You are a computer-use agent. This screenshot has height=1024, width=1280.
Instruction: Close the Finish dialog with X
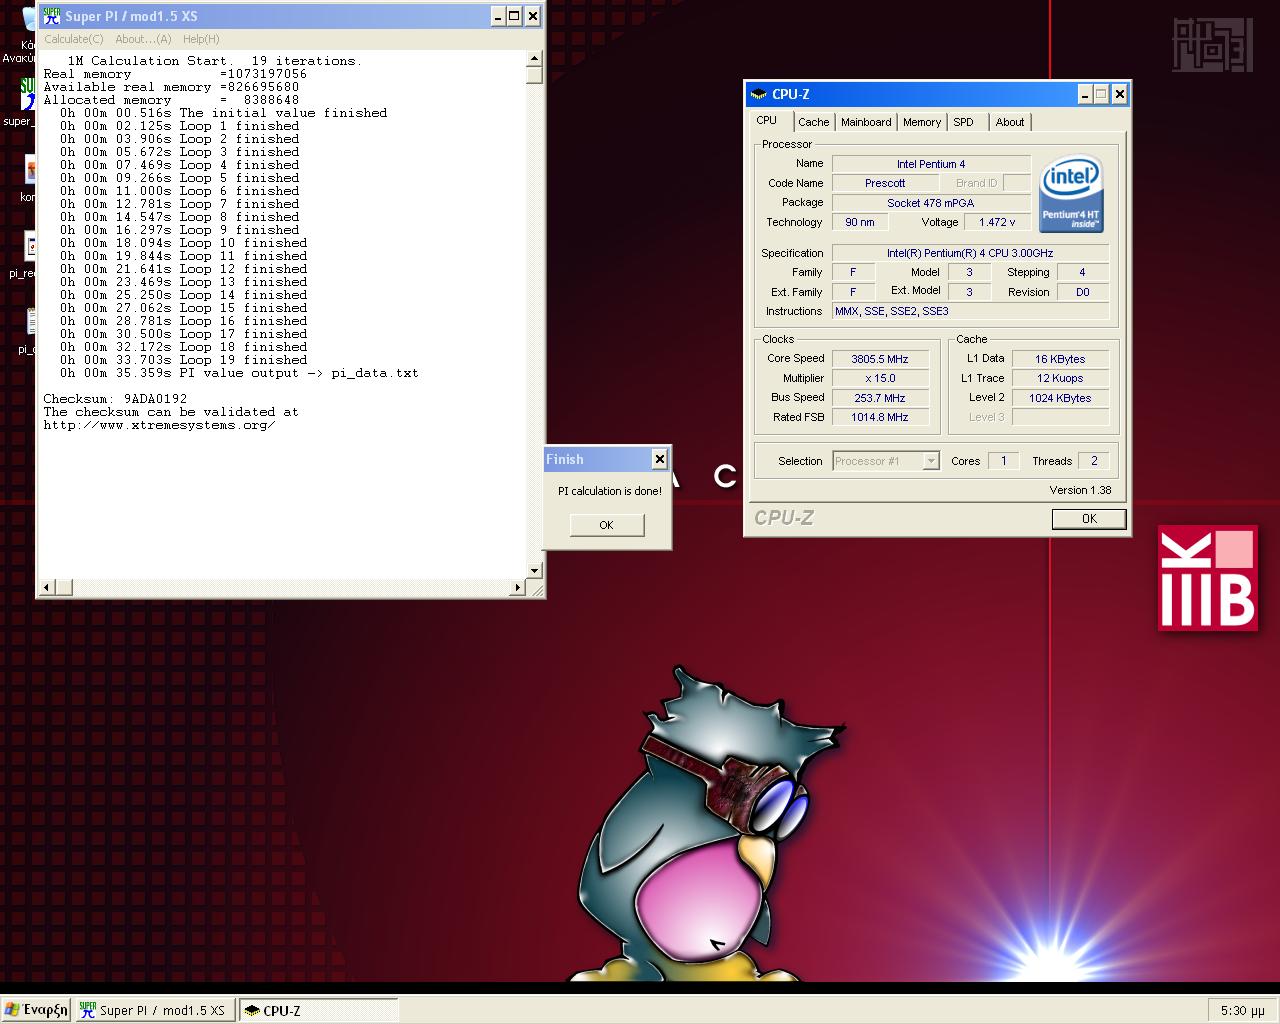(x=659, y=459)
